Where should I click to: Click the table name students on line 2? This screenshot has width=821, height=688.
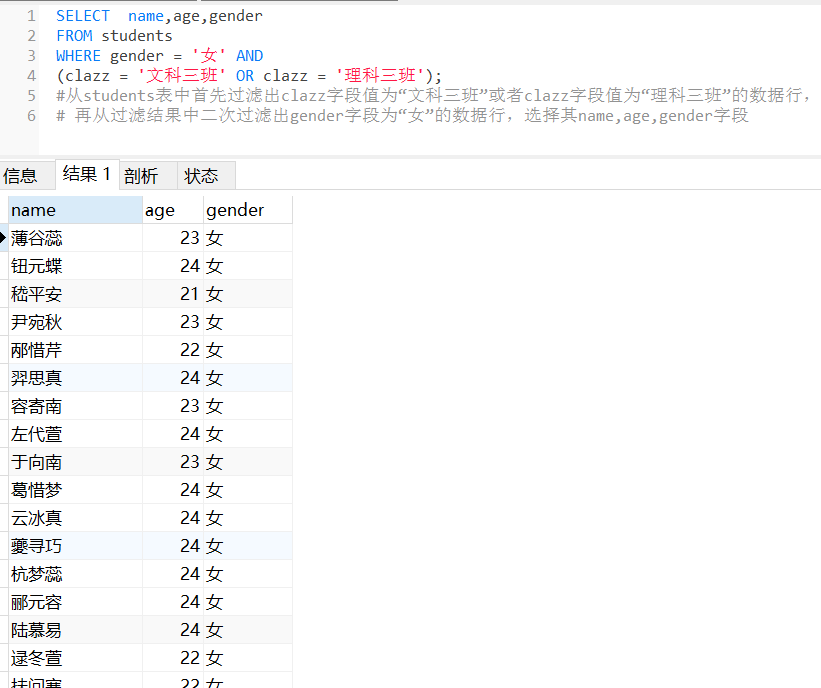click(x=137, y=36)
